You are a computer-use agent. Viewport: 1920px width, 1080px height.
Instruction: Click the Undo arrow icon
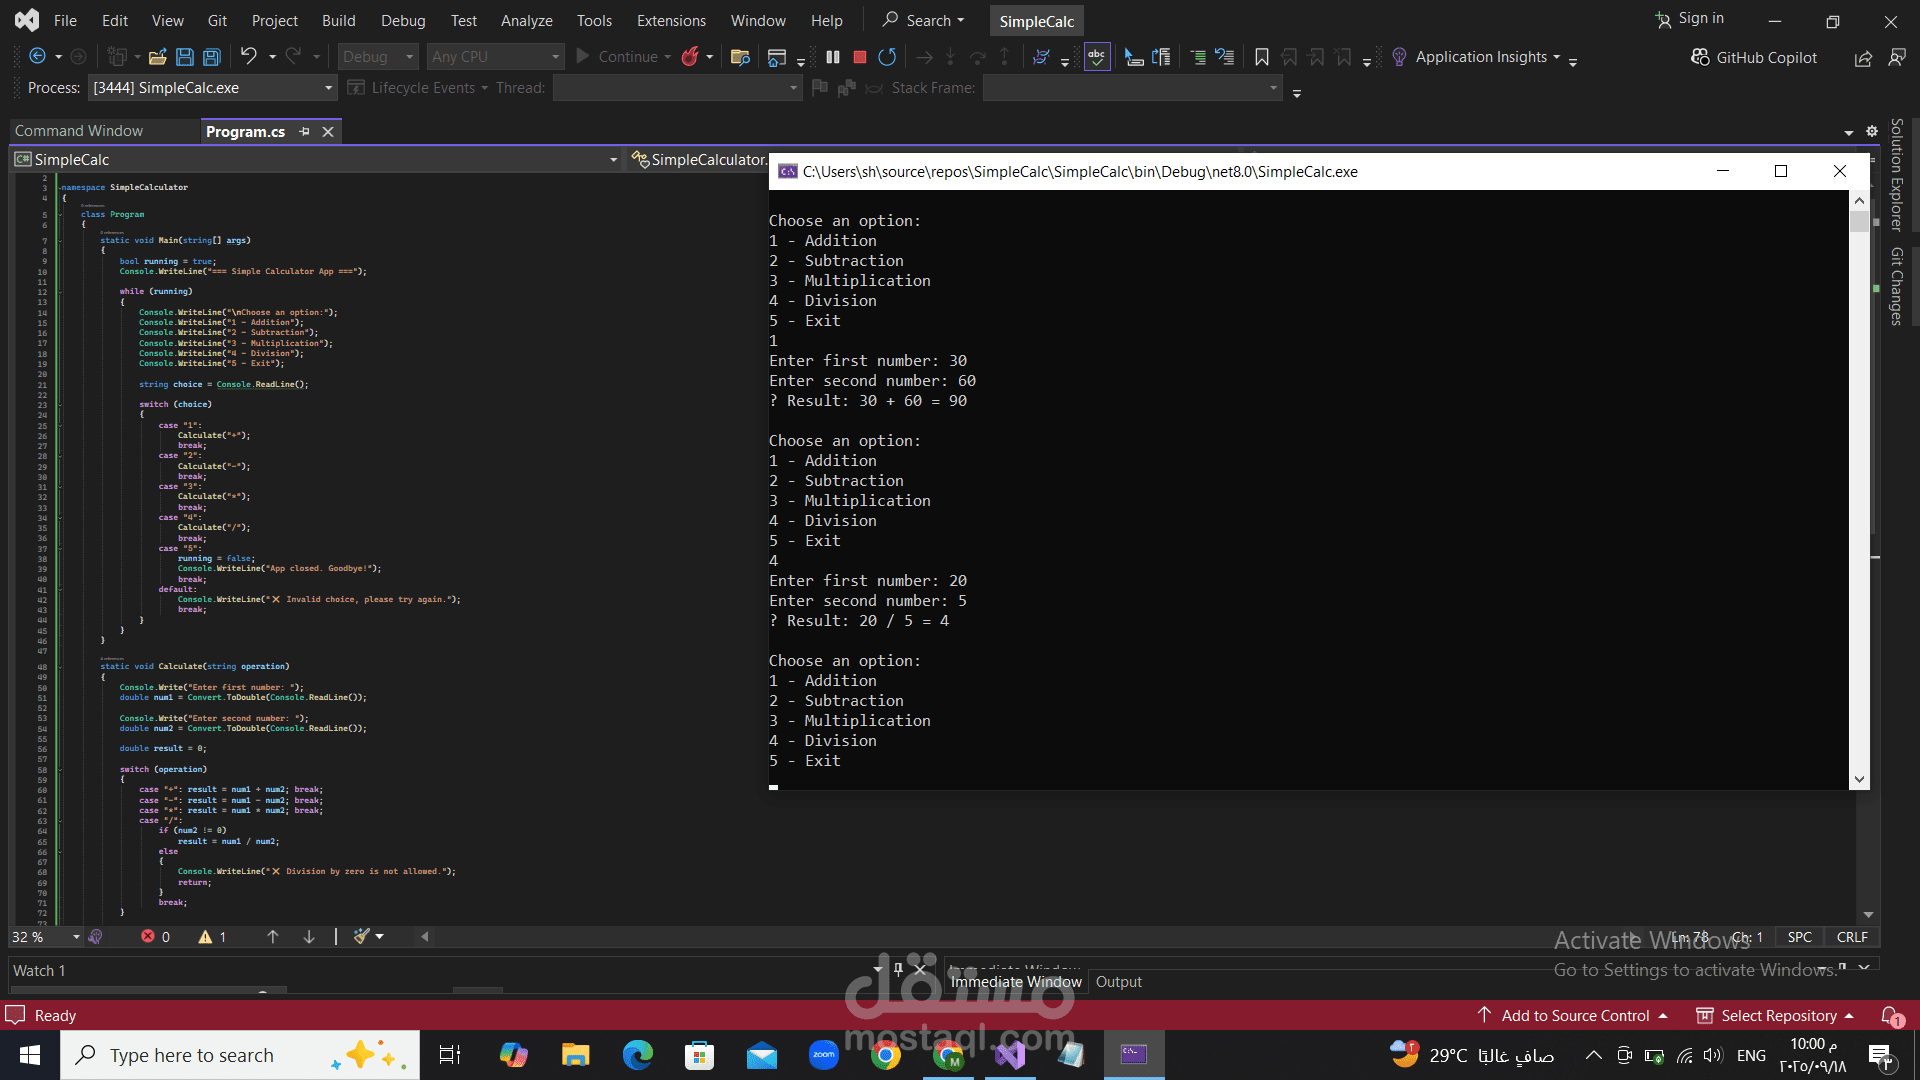(x=249, y=57)
